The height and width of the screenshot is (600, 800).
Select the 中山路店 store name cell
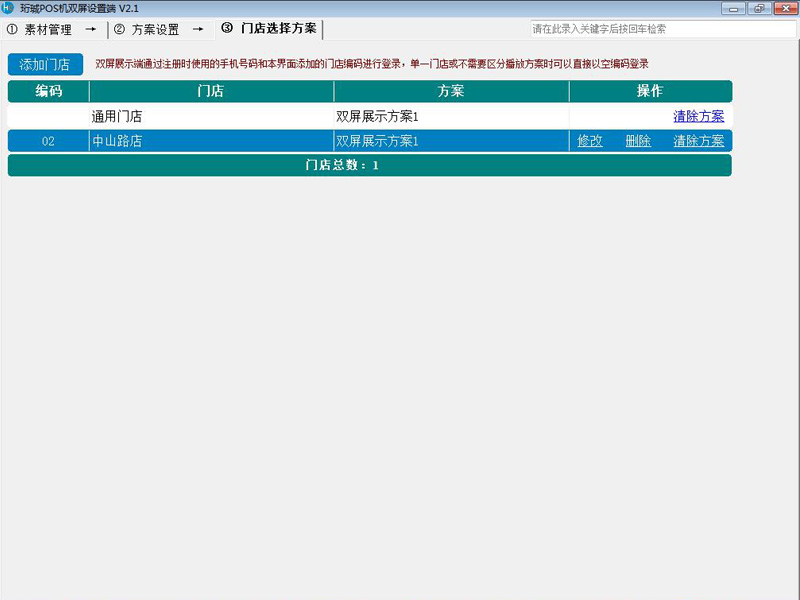click(211, 141)
